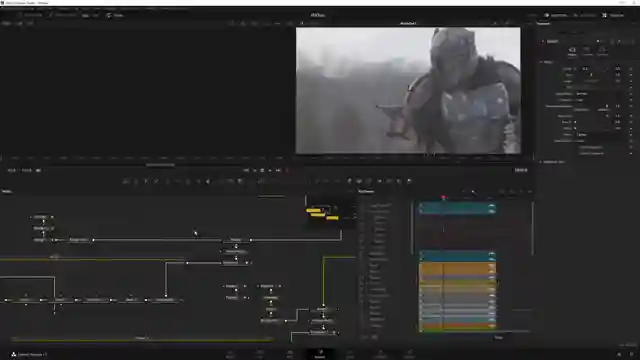Screen dimensions: 640x360
Task: Open the project manager home icon
Action: click(x=619, y=355)
